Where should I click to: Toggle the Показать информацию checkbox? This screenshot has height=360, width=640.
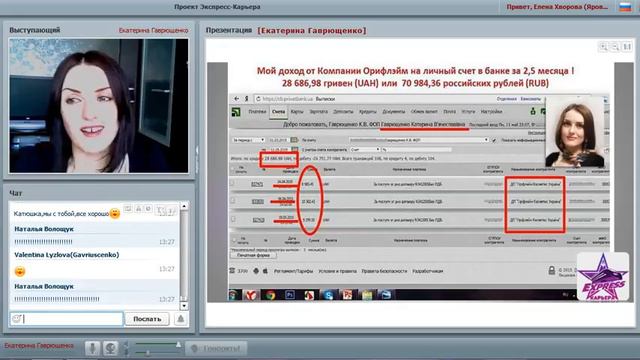[x=494, y=140]
